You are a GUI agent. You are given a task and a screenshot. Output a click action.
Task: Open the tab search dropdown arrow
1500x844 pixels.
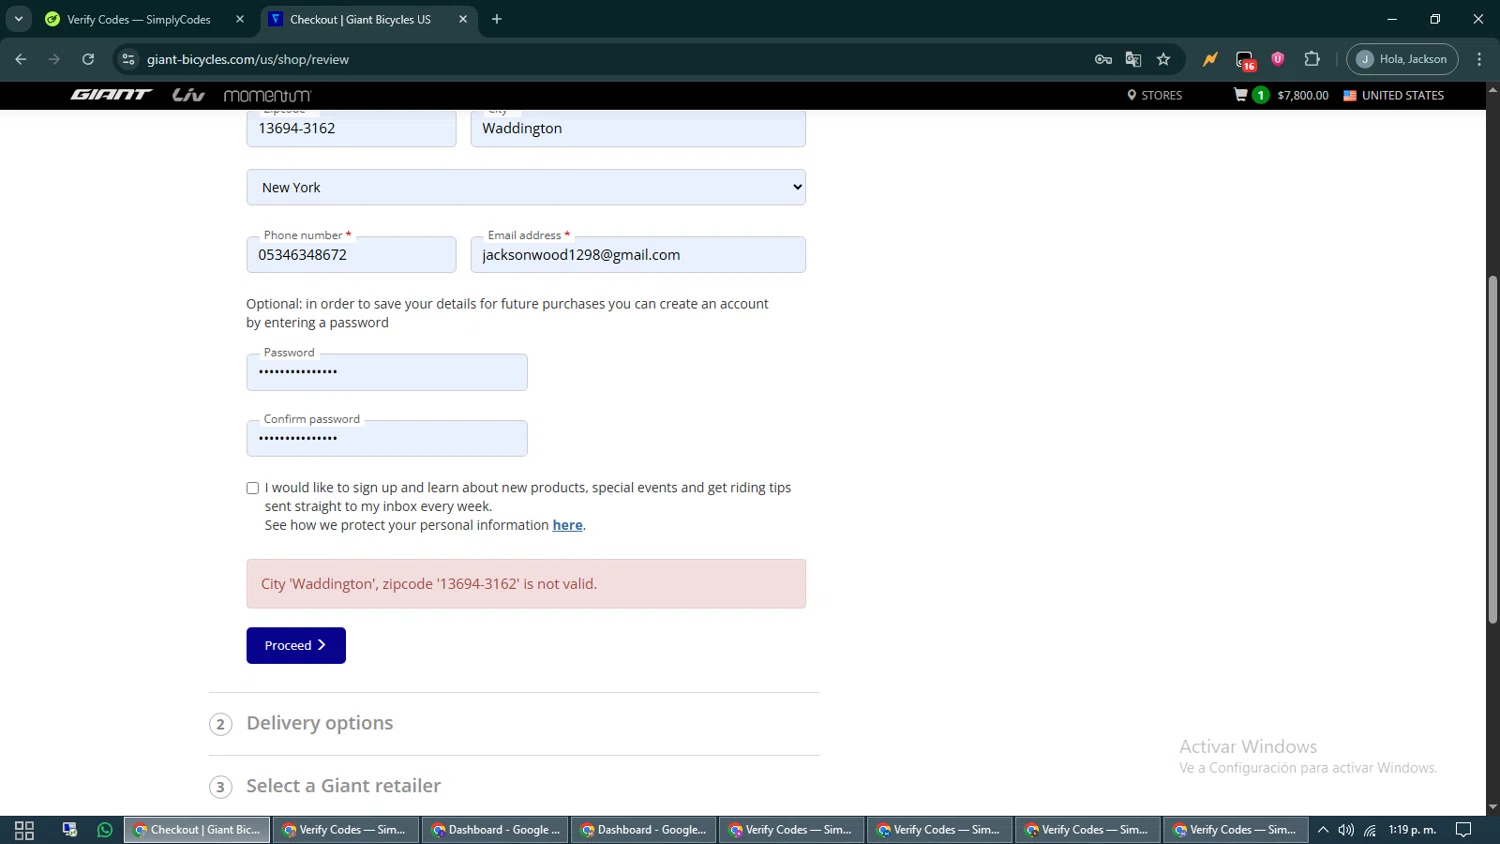click(18, 19)
